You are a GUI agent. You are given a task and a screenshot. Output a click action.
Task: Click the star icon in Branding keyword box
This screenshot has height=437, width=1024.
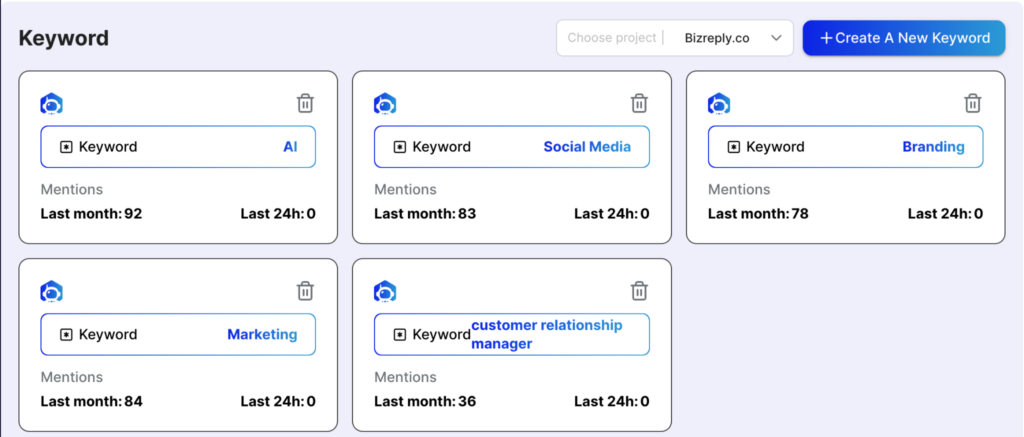[733, 147]
